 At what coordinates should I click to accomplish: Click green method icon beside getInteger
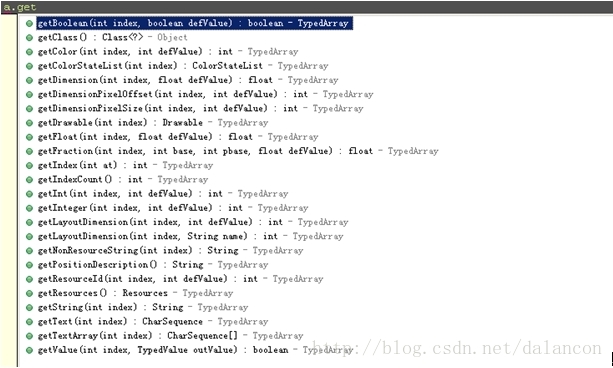click(29, 208)
